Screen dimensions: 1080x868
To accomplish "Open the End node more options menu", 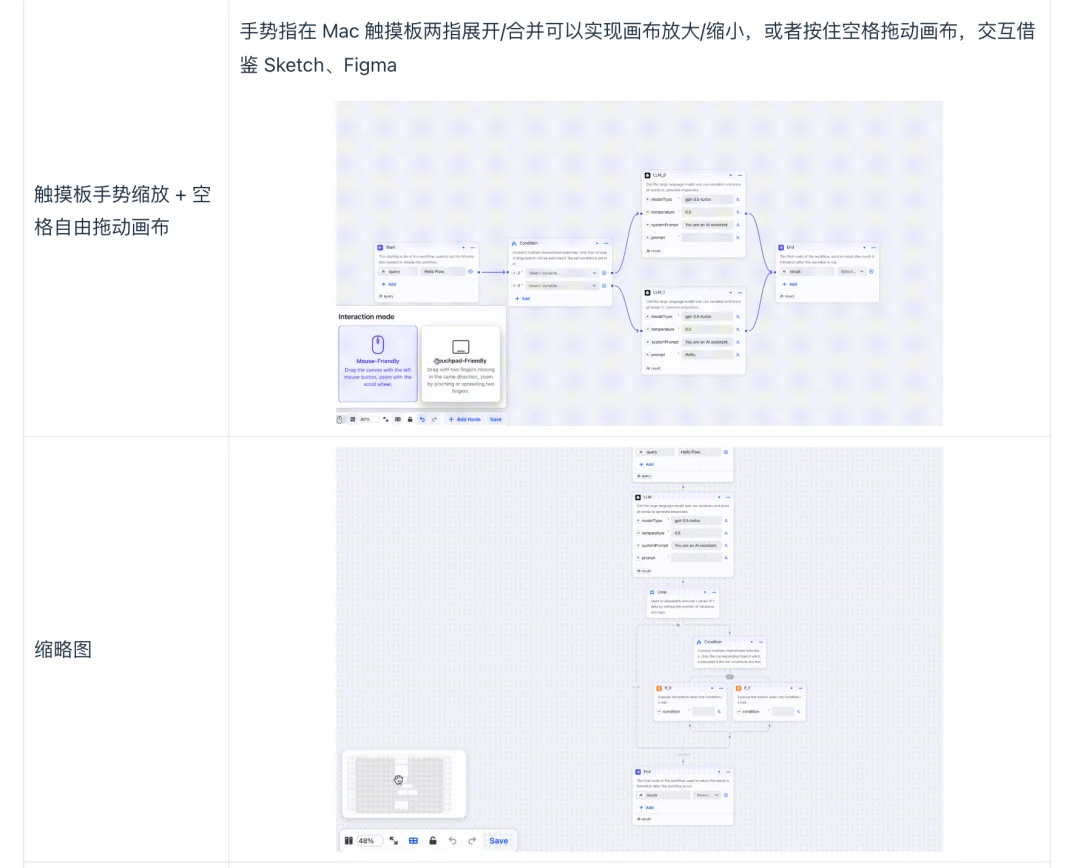I will [x=873, y=247].
